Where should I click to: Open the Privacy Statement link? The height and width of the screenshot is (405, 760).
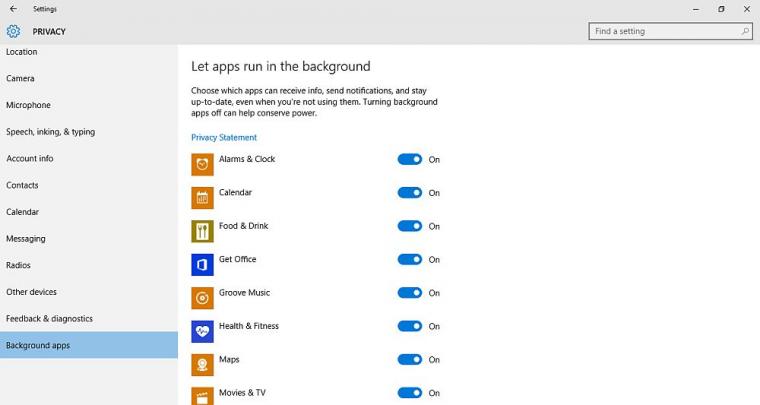(224, 138)
